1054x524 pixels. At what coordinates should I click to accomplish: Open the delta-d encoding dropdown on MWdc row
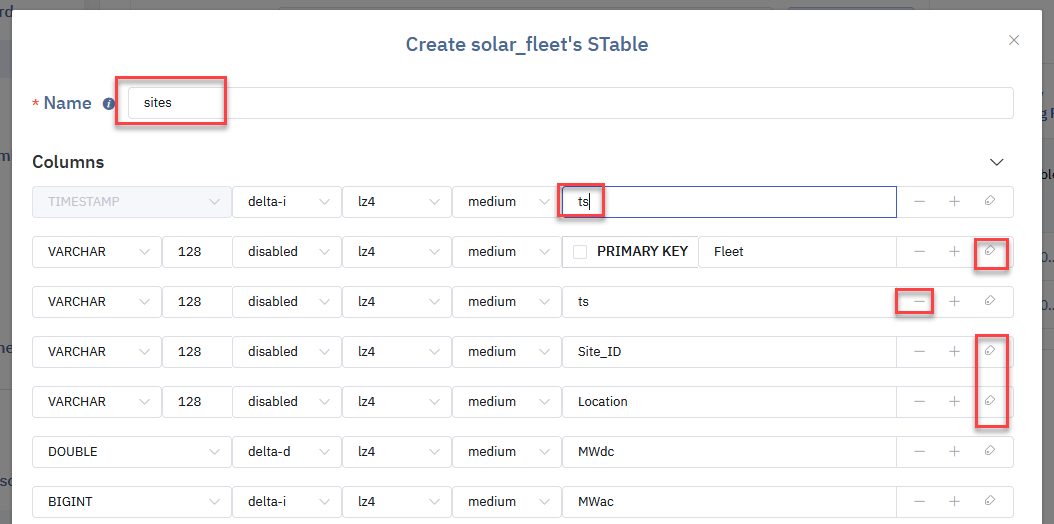coord(286,451)
